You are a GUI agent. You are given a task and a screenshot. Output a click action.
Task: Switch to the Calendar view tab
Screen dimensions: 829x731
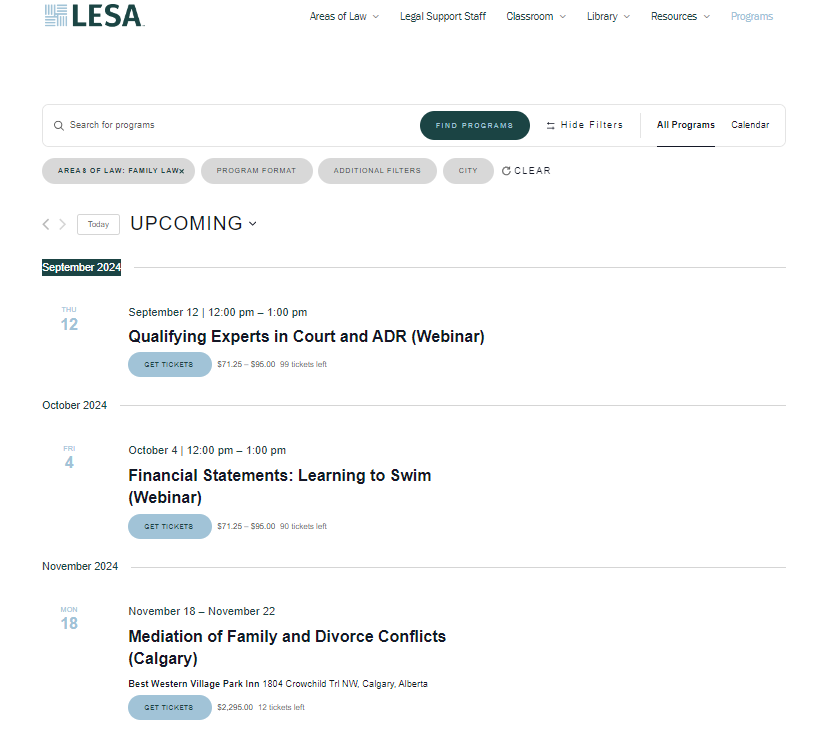(750, 125)
